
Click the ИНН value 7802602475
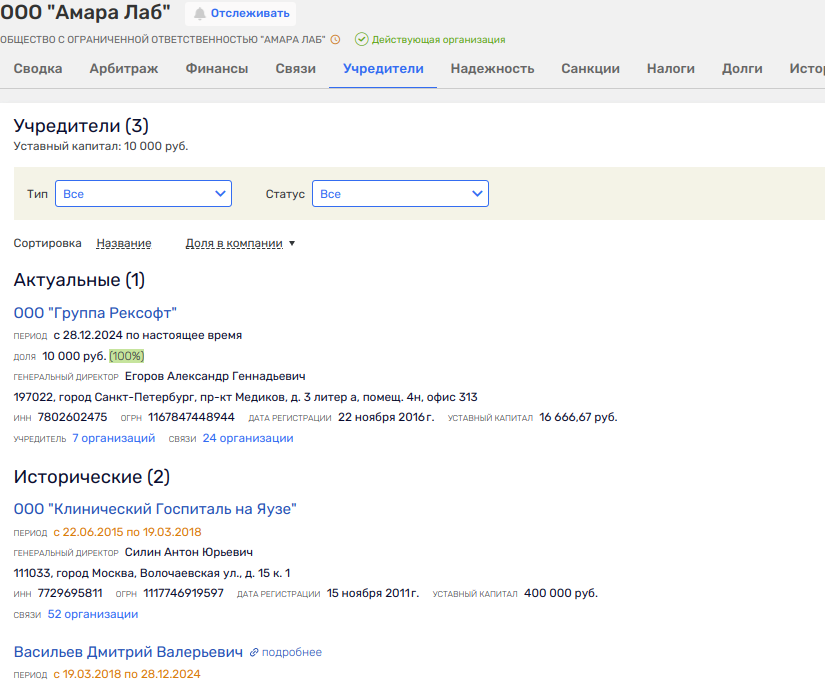[x=73, y=417]
